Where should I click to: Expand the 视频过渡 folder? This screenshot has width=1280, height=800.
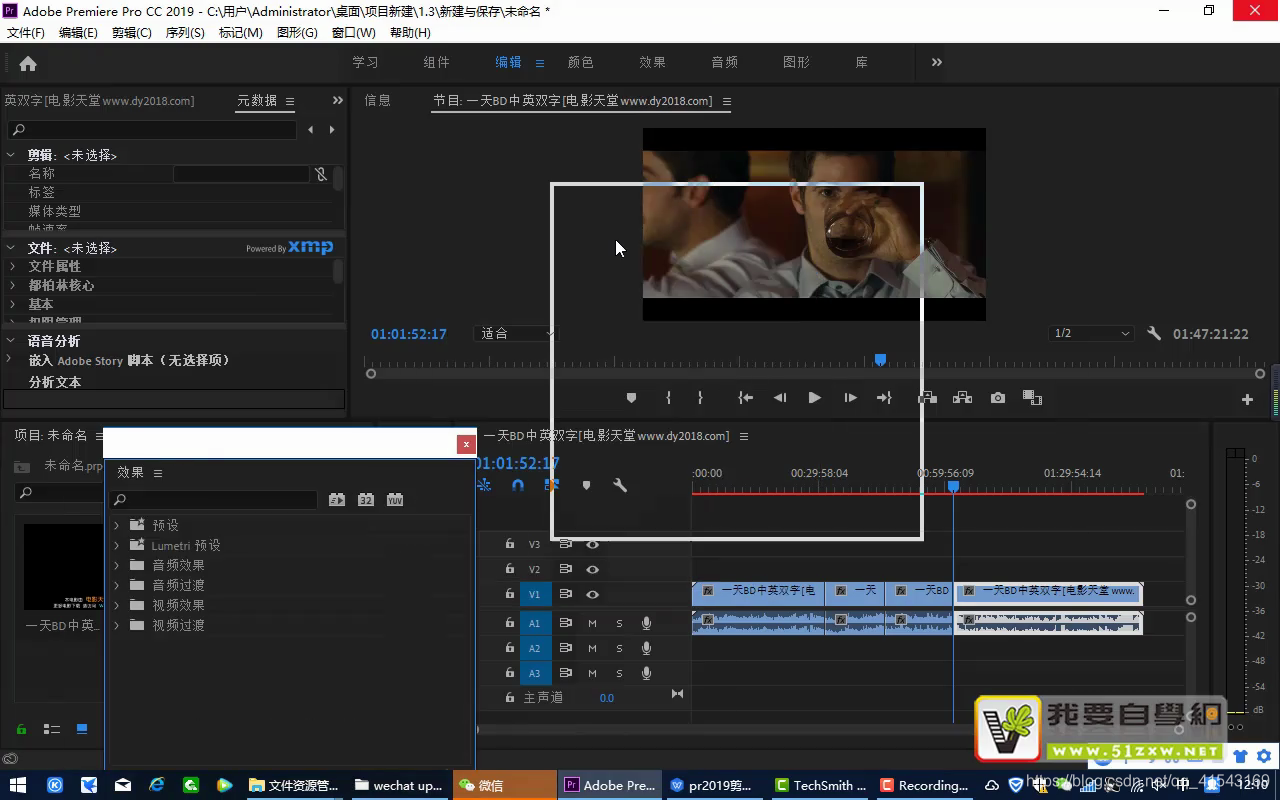(x=117, y=625)
